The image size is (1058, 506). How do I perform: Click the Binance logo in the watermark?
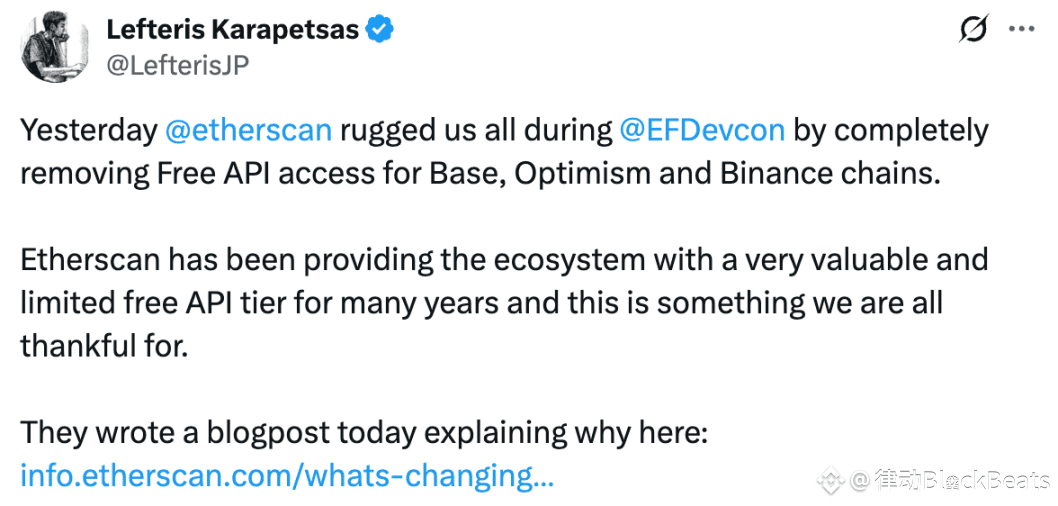coord(832,481)
